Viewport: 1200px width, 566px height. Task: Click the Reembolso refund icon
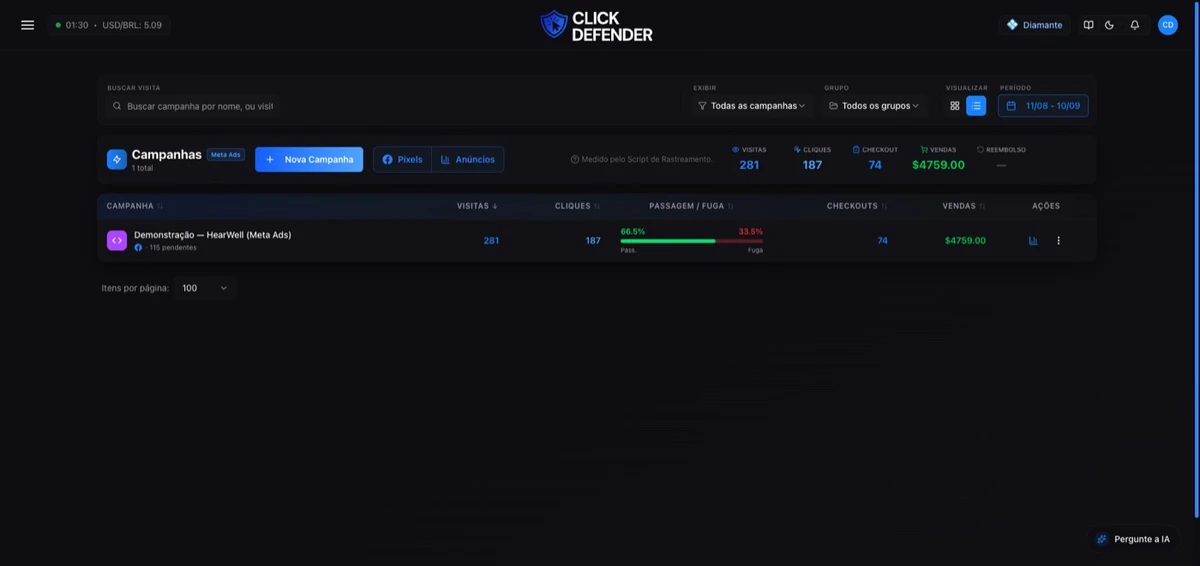point(980,150)
